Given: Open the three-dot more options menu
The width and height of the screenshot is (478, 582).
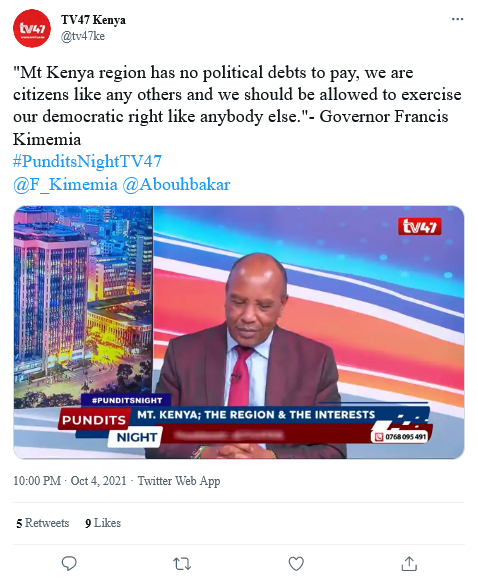Looking at the screenshot, I should pyautogui.click(x=458, y=19).
